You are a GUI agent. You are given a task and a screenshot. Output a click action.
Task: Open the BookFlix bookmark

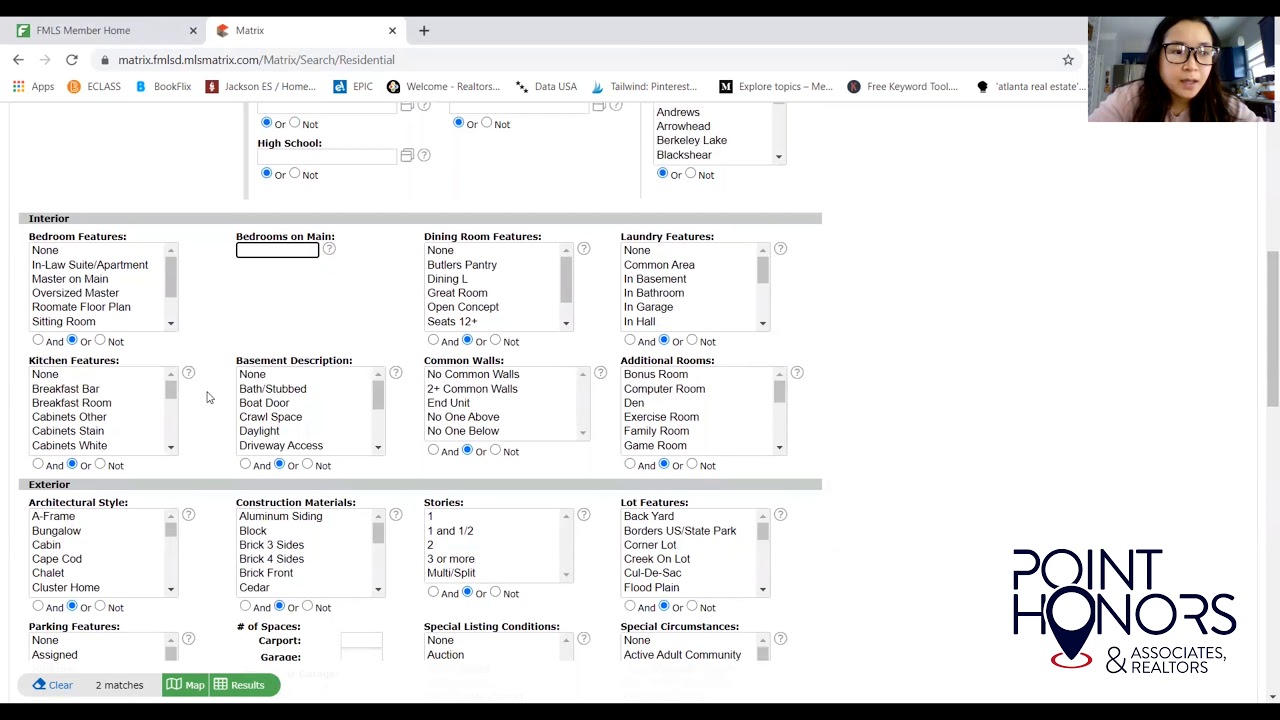point(162,86)
